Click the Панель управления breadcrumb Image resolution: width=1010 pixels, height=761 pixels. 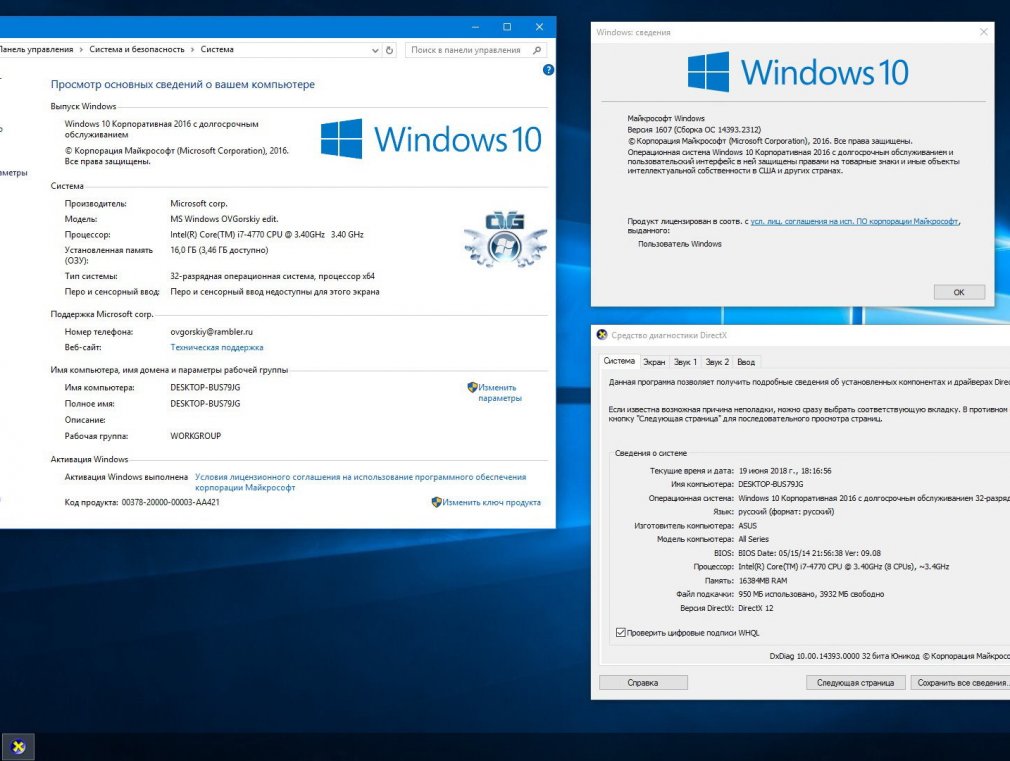(x=36, y=50)
